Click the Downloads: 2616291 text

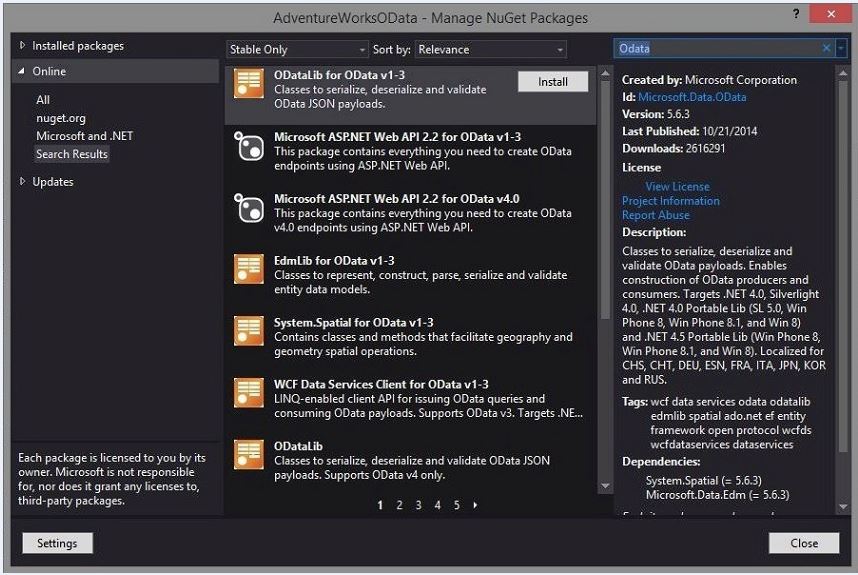click(x=674, y=148)
